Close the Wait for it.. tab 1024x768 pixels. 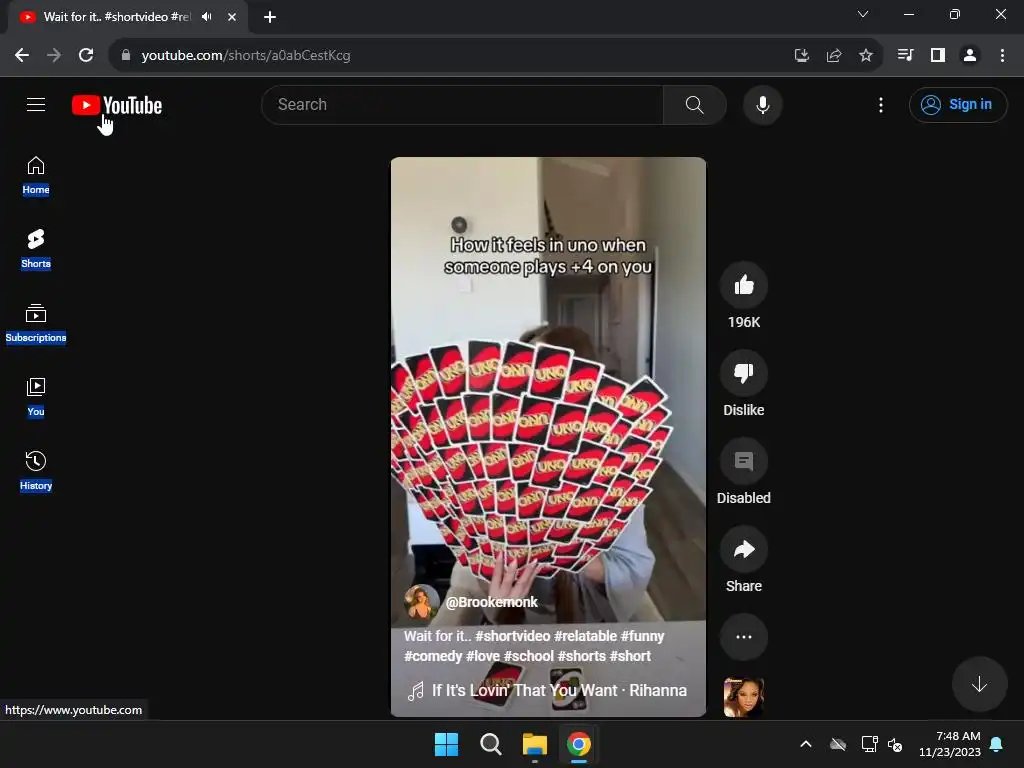pyautogui.click(x=232, y=17)
